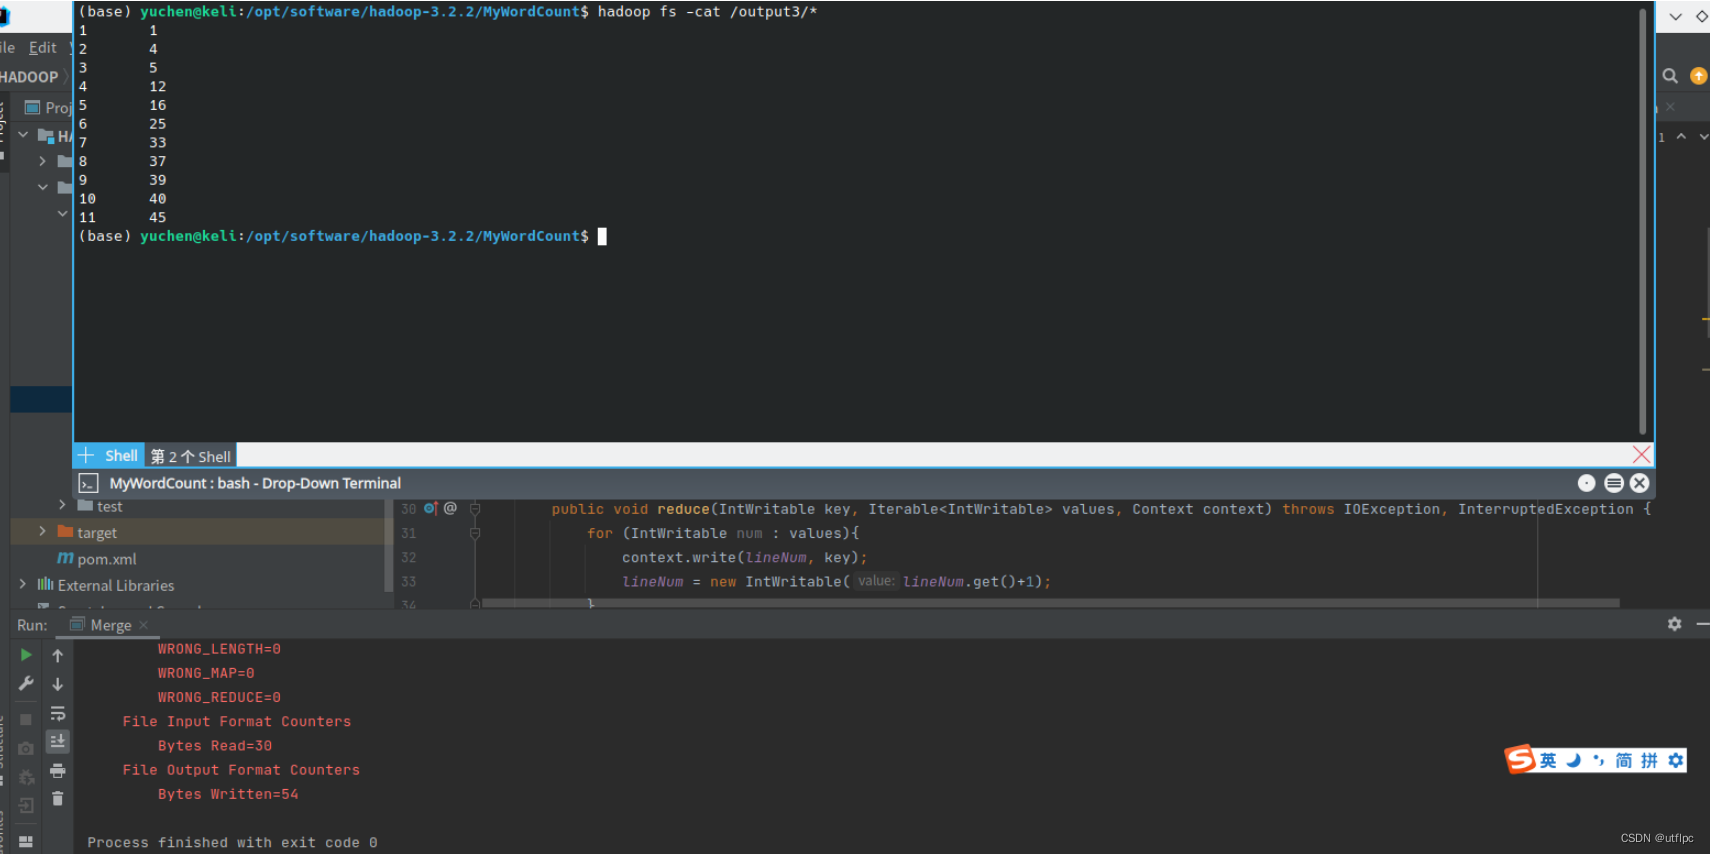
Task: Switch to the Shell tab in Yakuake
Action: 121,456
